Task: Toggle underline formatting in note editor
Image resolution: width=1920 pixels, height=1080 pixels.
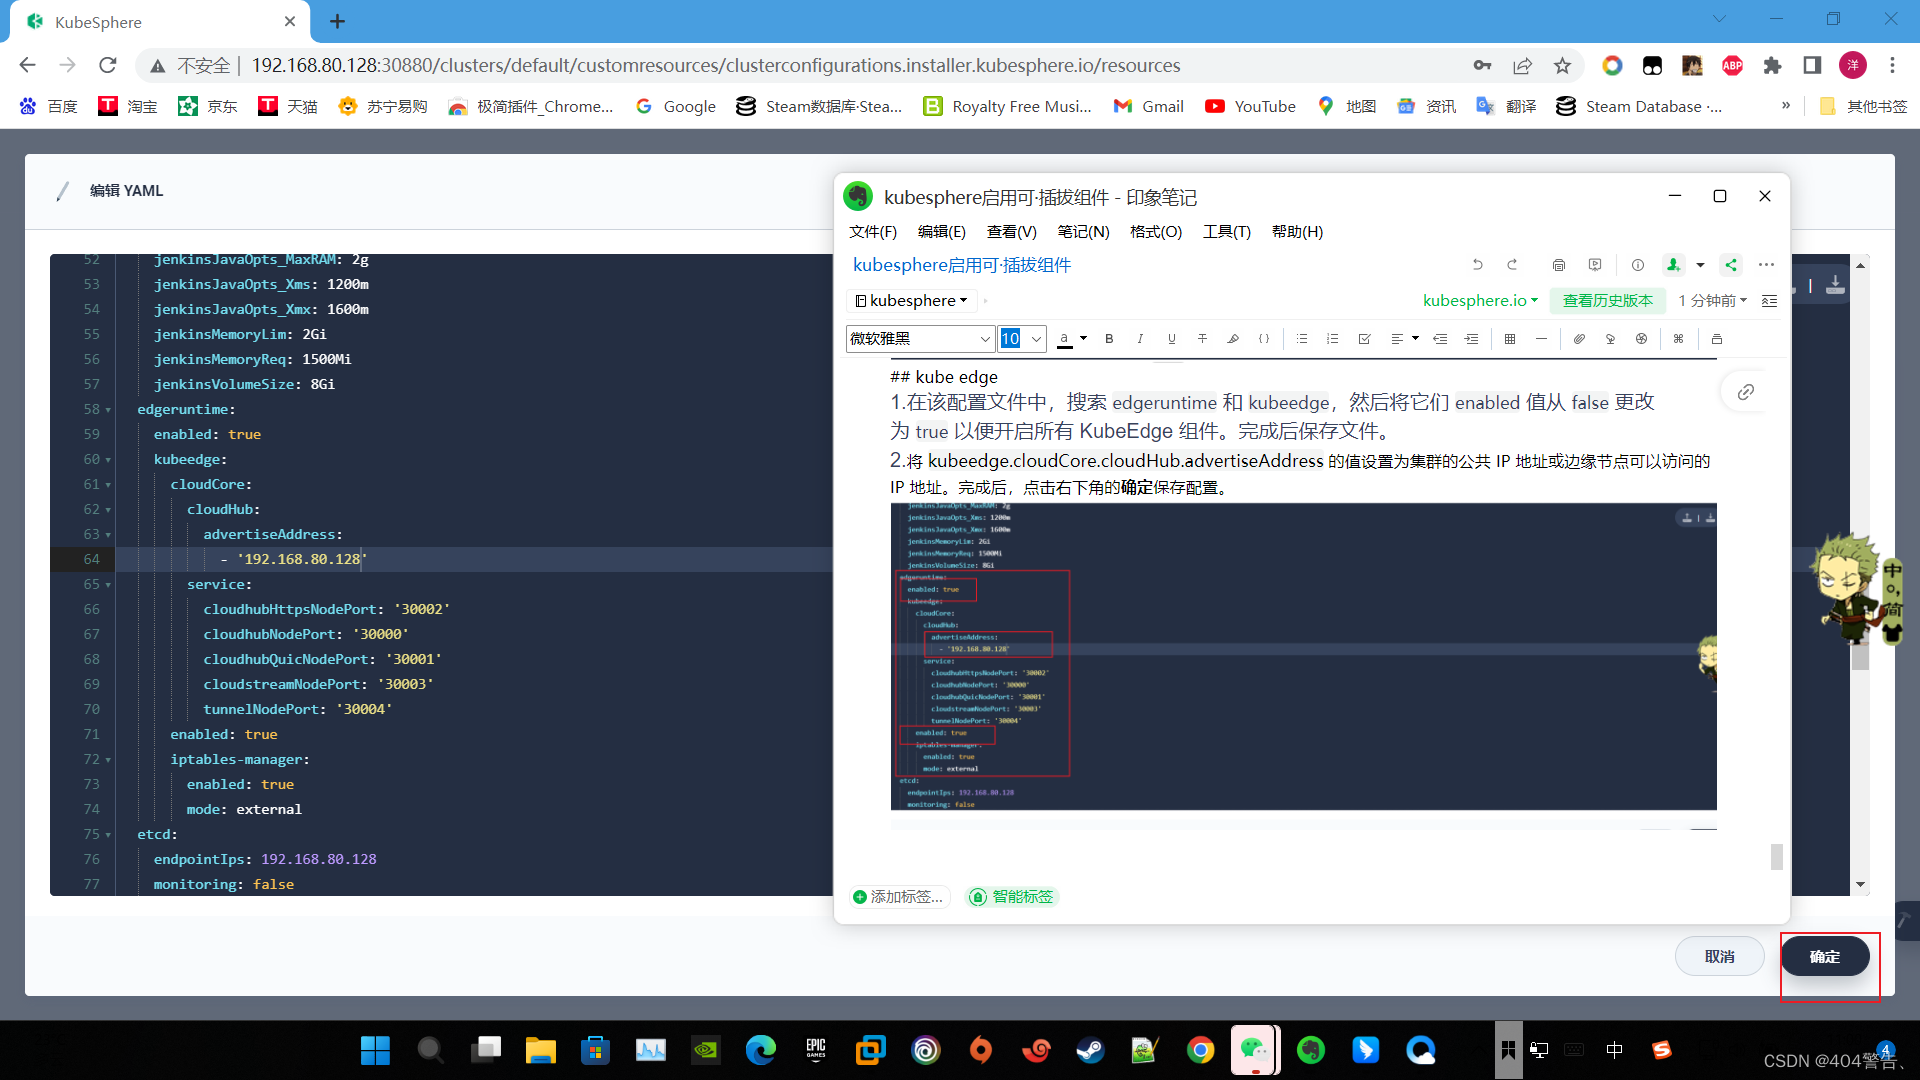Action: coord(1172,339)
